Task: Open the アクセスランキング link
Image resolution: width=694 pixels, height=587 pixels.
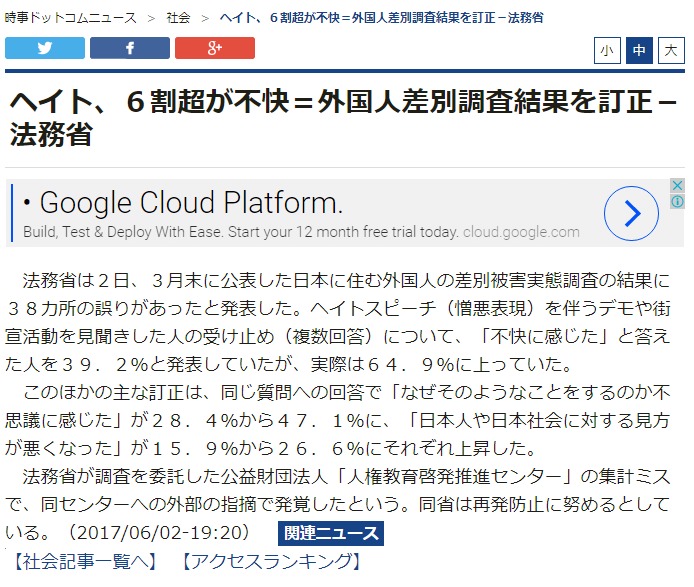Action: click(272, 561)
